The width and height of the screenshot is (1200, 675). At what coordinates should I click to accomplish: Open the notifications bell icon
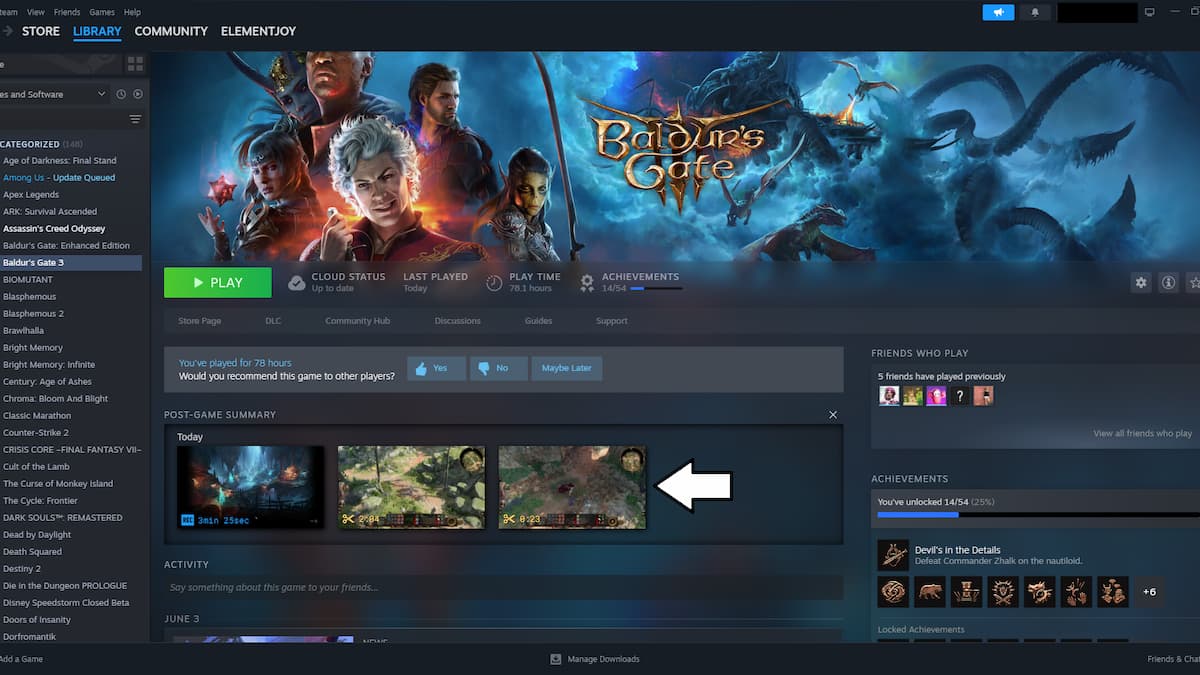[1035, 11]
